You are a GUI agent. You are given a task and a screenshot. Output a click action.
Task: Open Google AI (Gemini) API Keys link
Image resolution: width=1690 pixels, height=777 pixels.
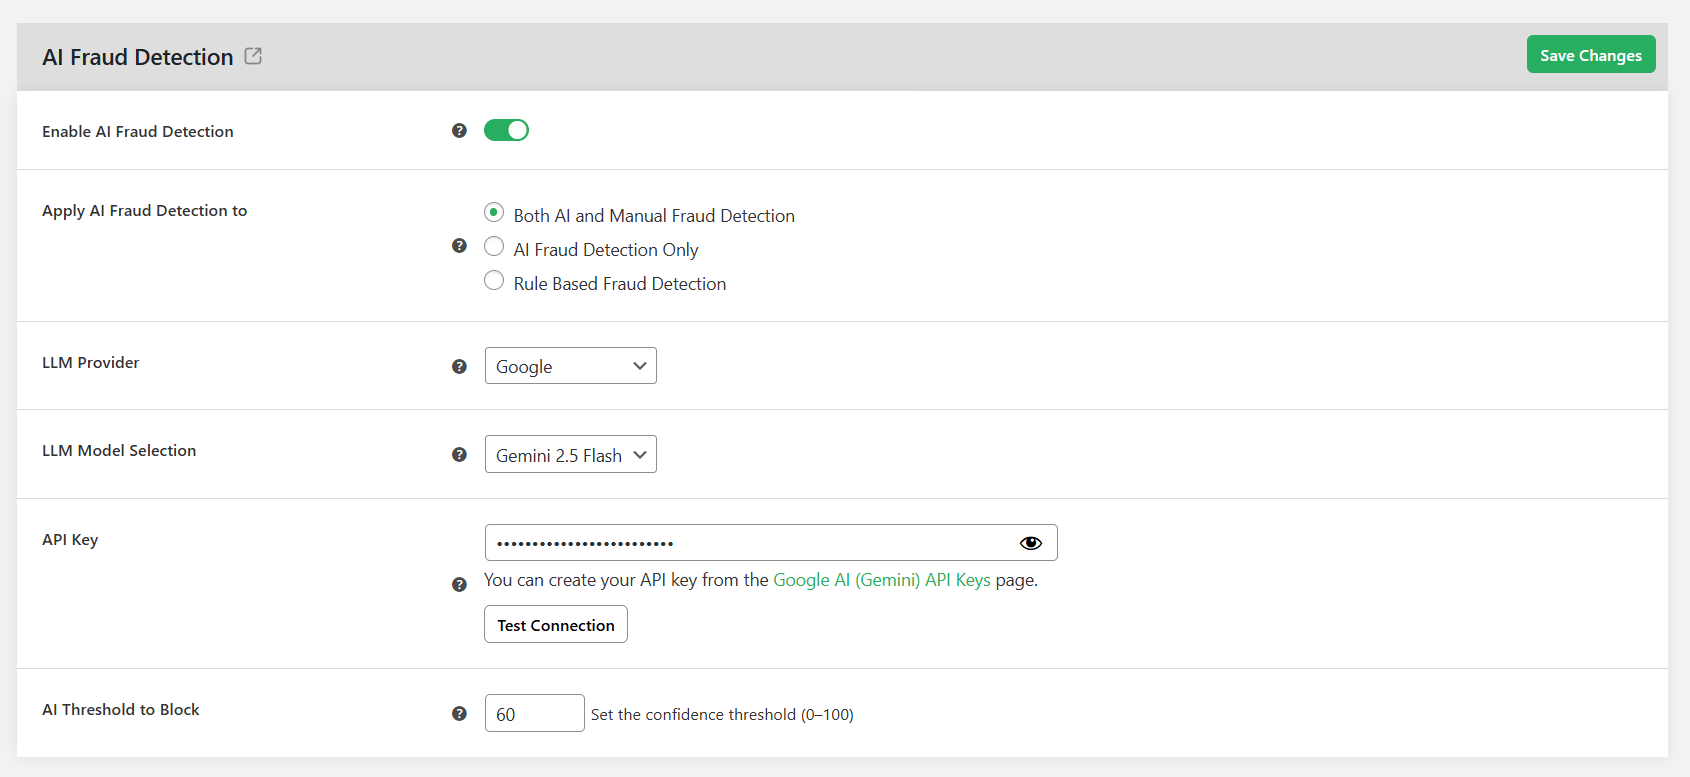(x=882, y=580)
